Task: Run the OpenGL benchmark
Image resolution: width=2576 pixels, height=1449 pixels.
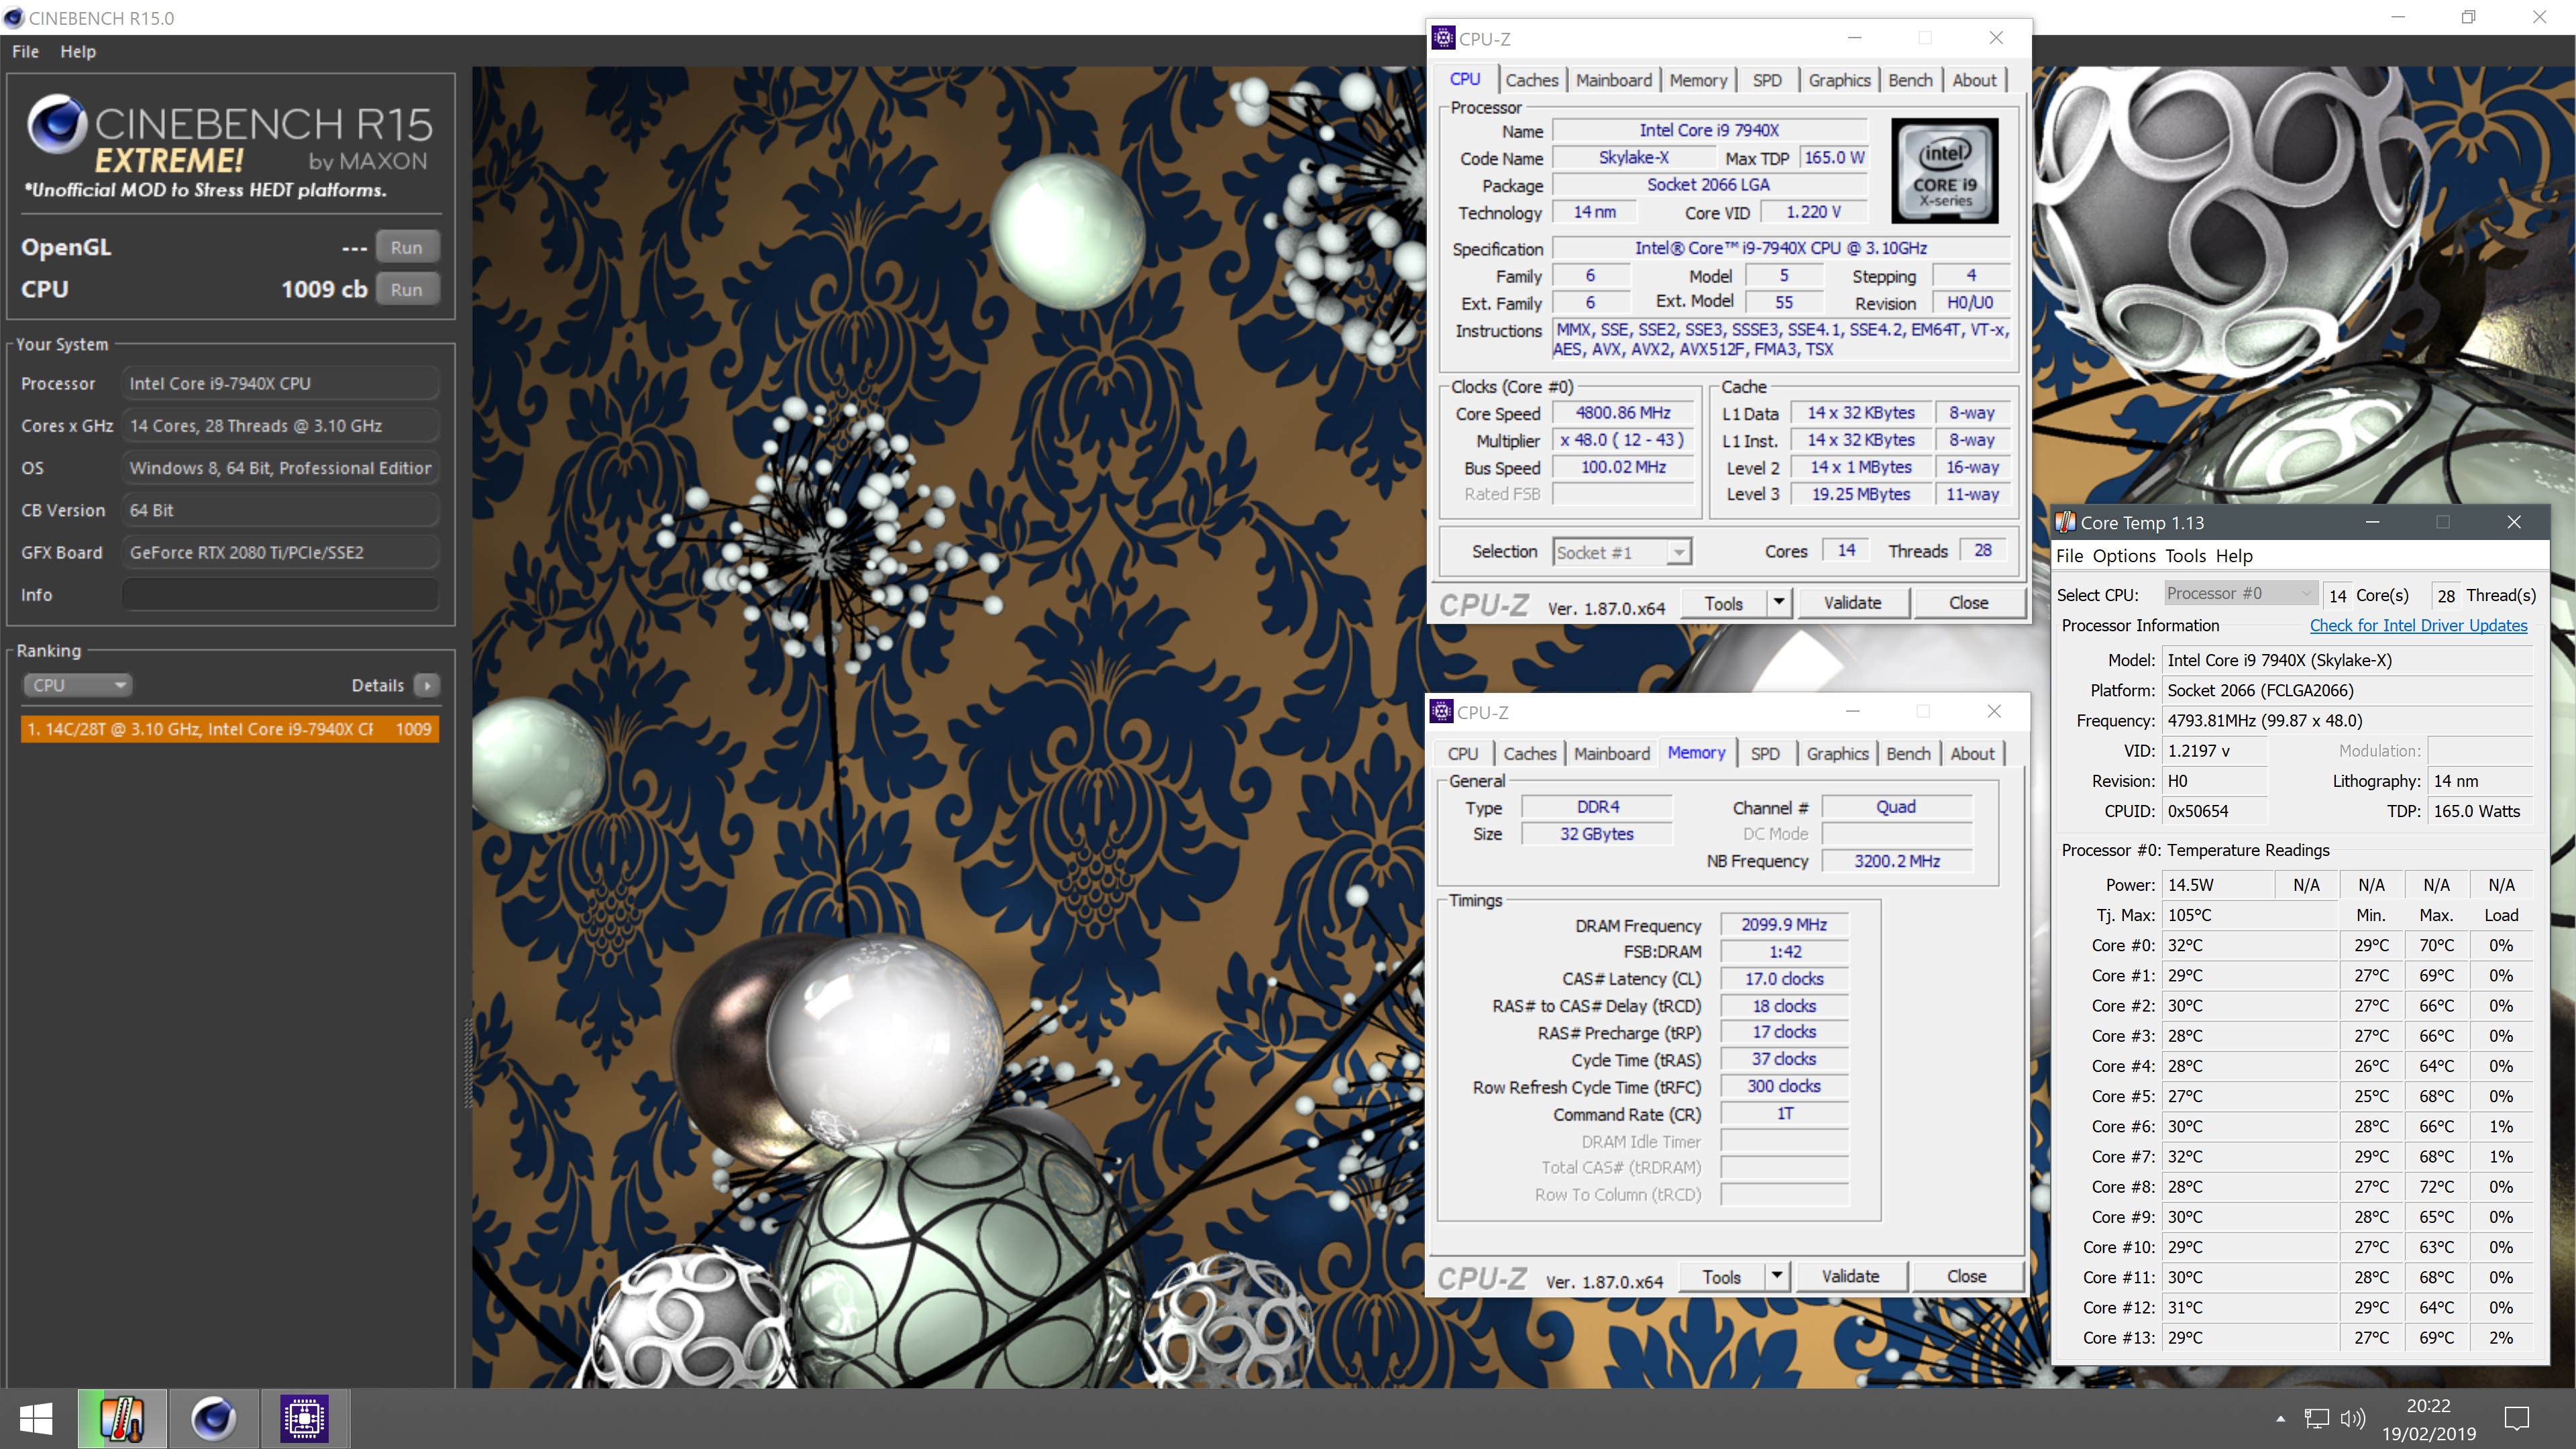Action: (406, 247)
